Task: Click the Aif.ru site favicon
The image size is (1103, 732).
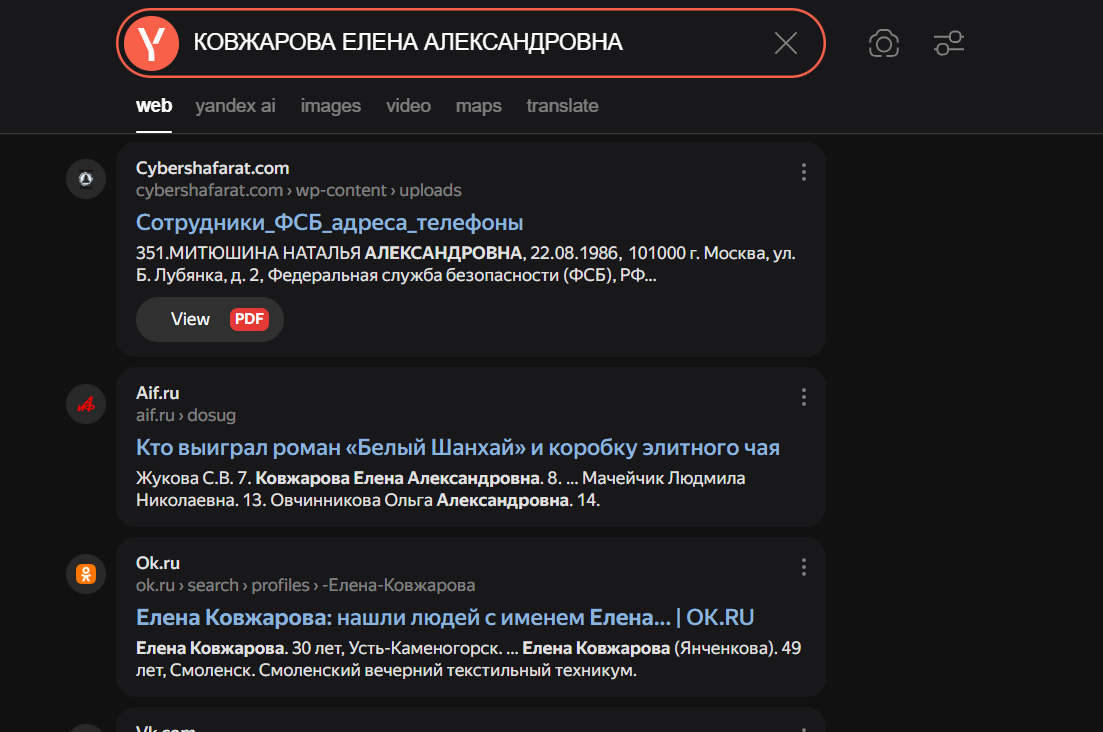Action: [x=86, y=405]
